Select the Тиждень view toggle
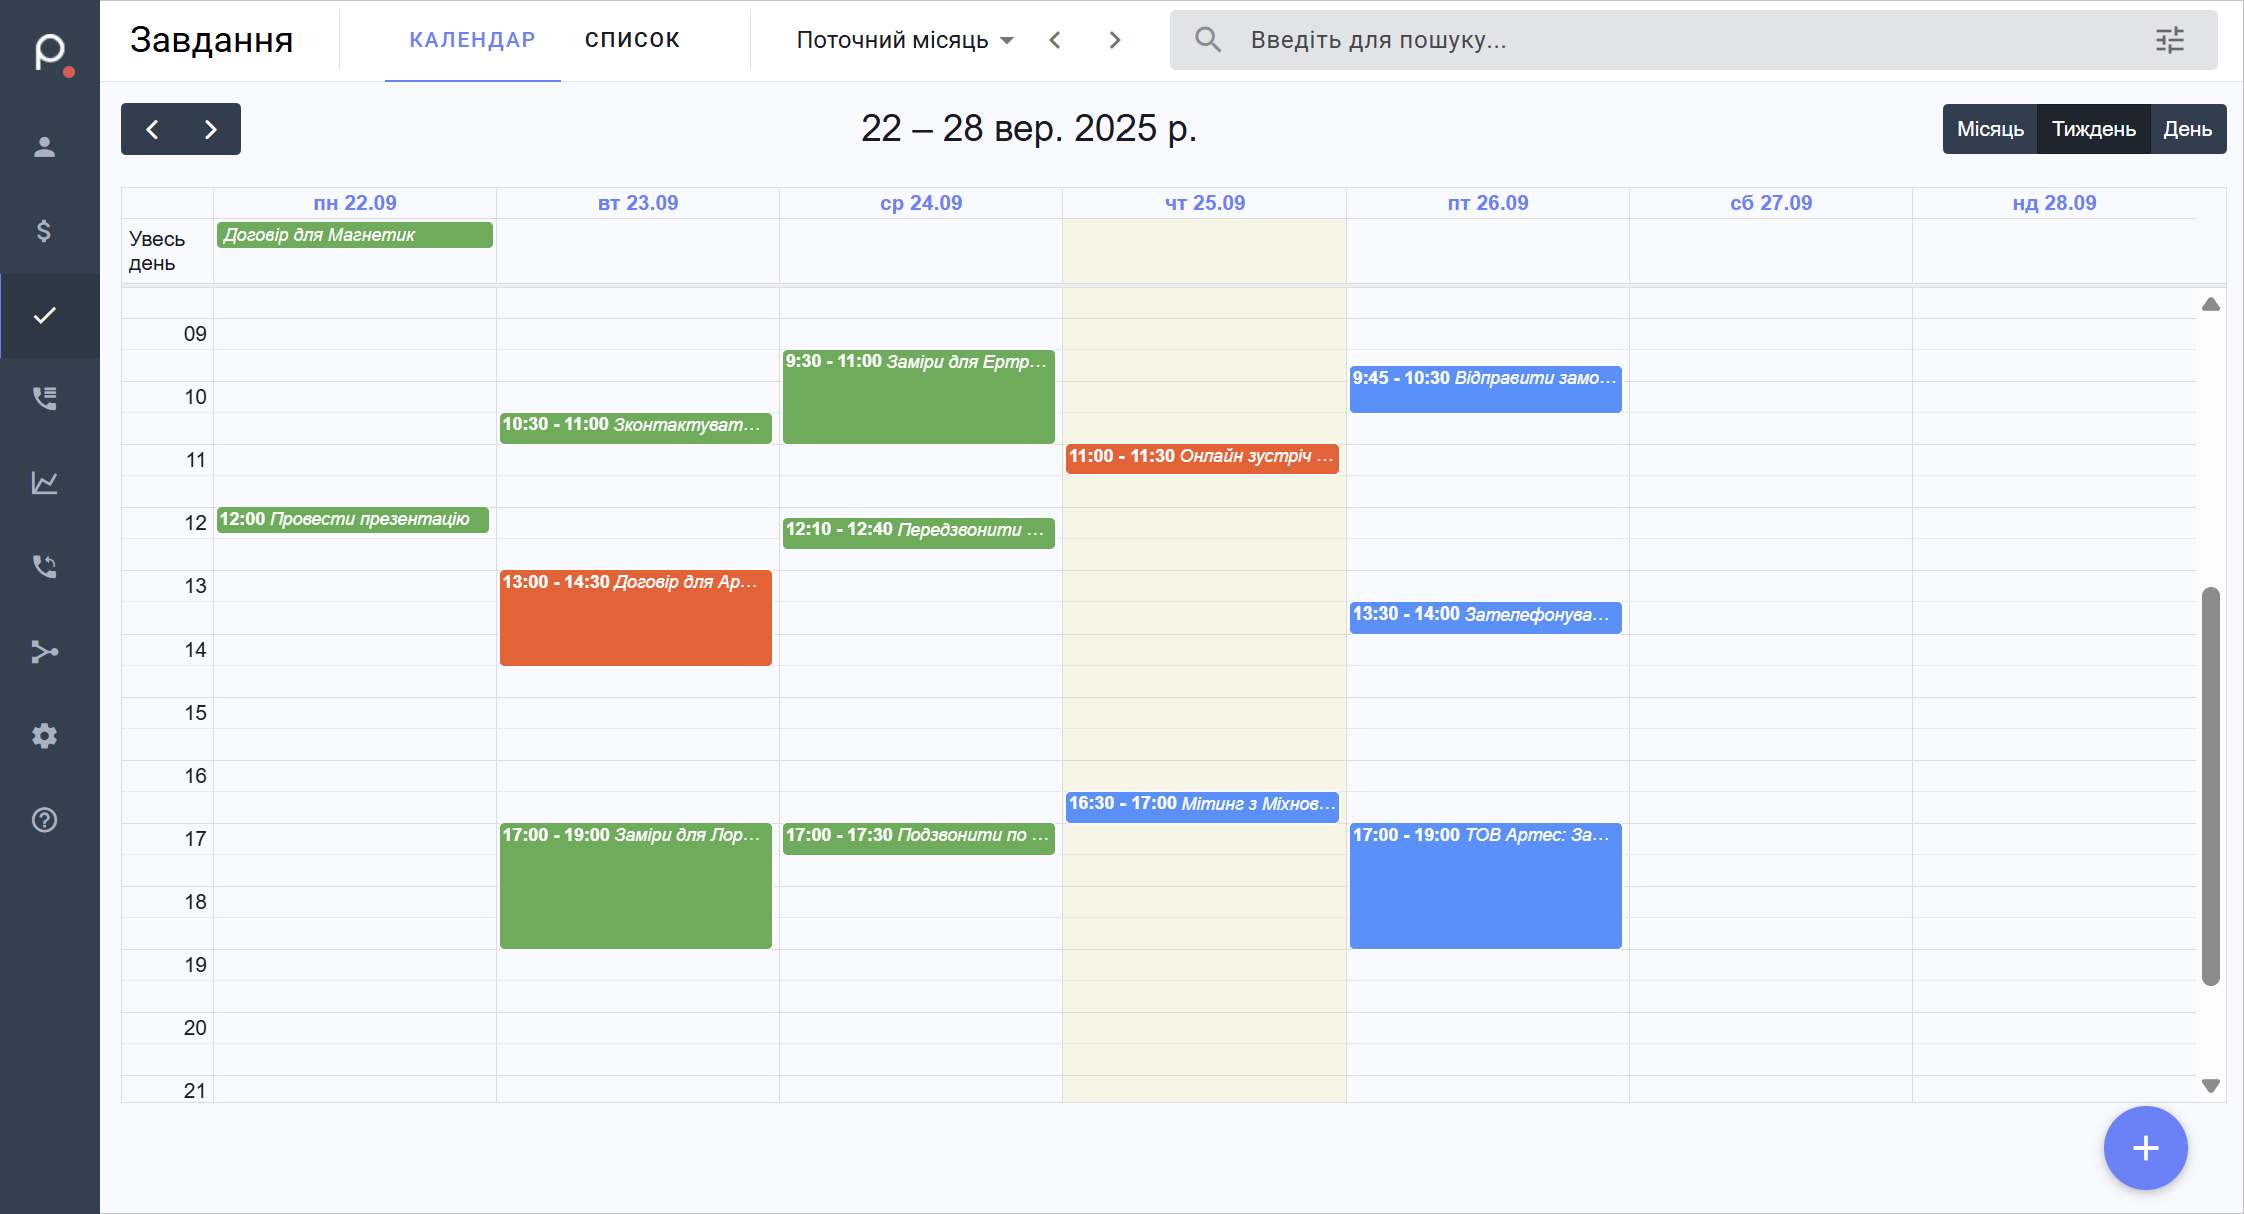The image size is (2244, 1214). pyautogui.click(x=2093, y=129)
